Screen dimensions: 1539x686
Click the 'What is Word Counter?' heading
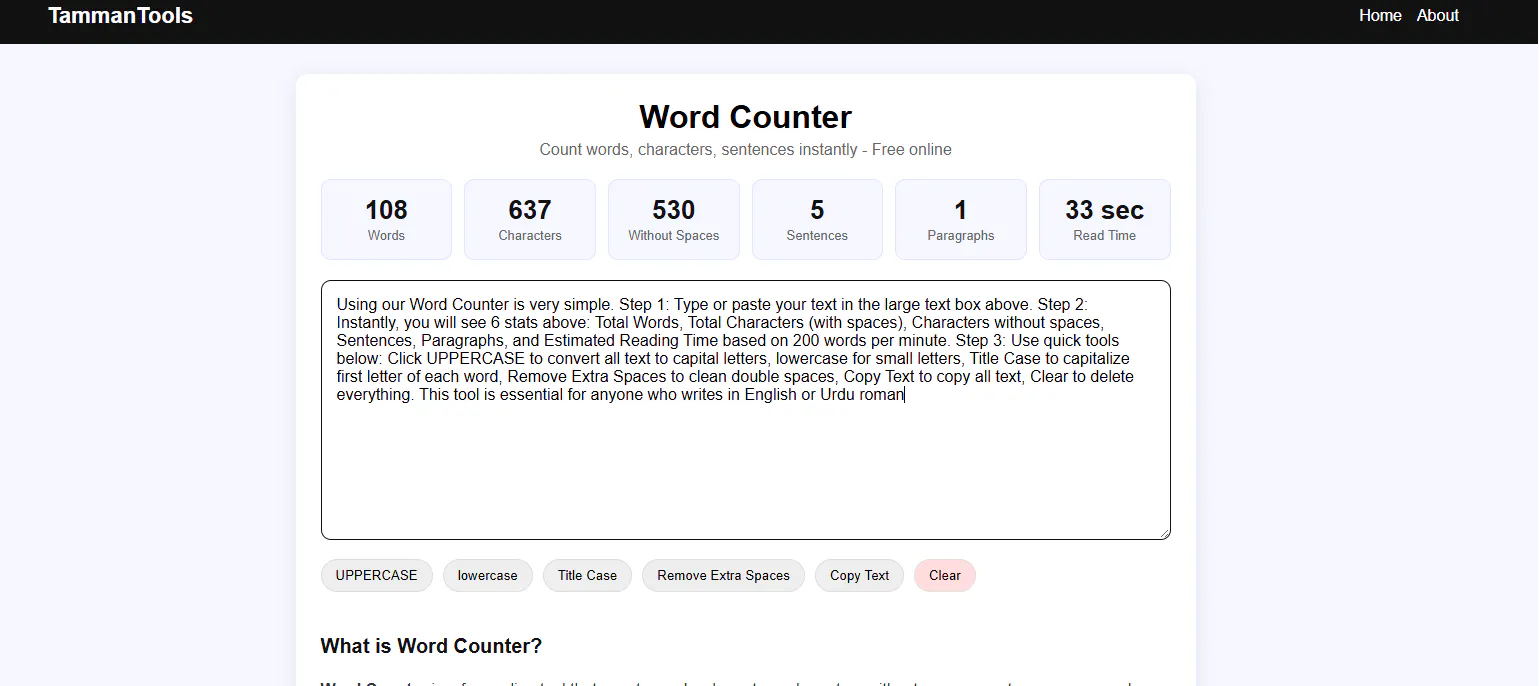click(x=431, y=646)
